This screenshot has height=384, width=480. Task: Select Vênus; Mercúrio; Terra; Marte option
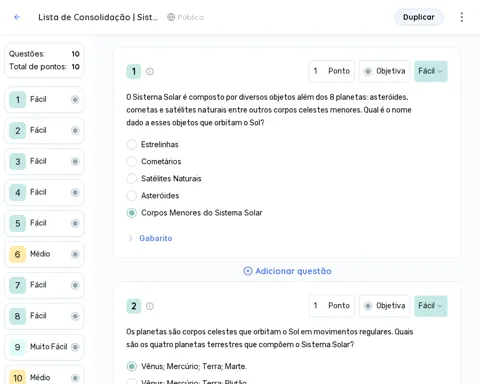(132, 366)
